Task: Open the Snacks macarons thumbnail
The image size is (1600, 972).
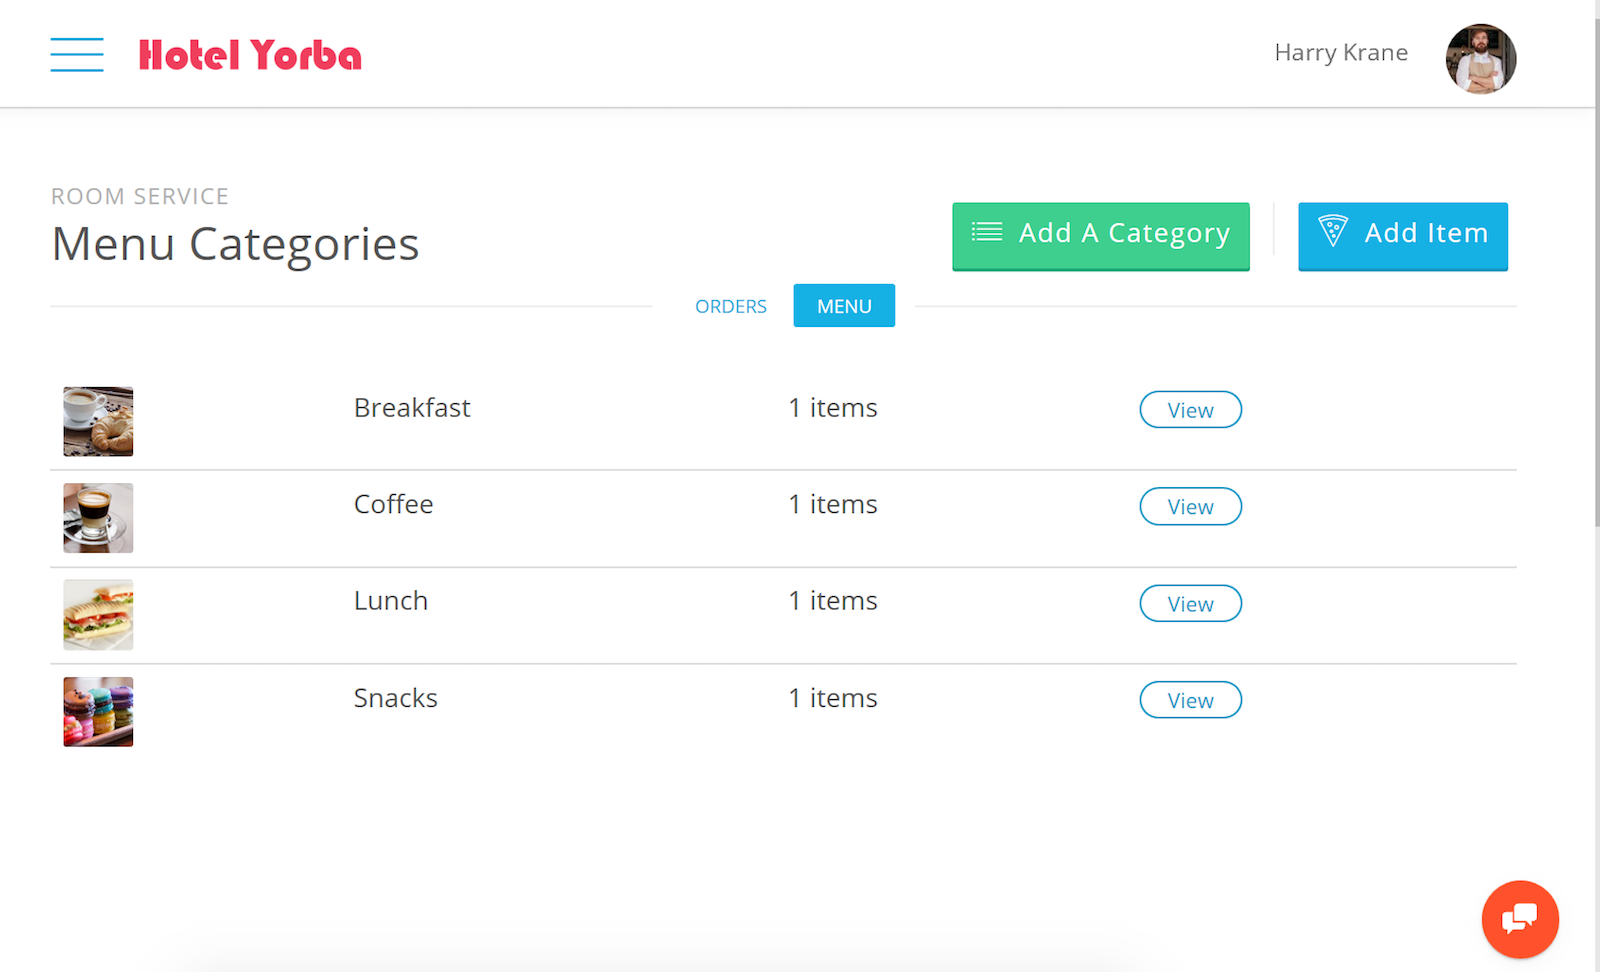Action: click(98, 712)
